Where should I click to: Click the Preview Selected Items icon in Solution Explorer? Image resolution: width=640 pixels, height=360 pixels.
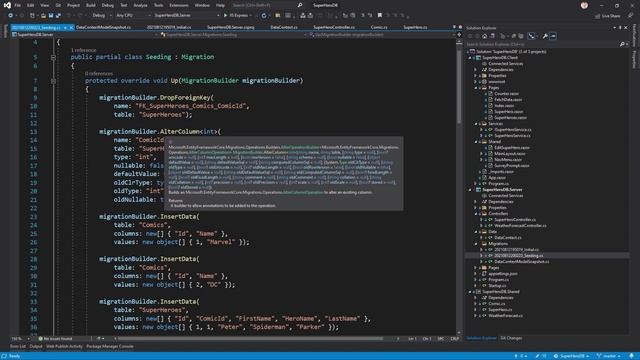(553, 36)
